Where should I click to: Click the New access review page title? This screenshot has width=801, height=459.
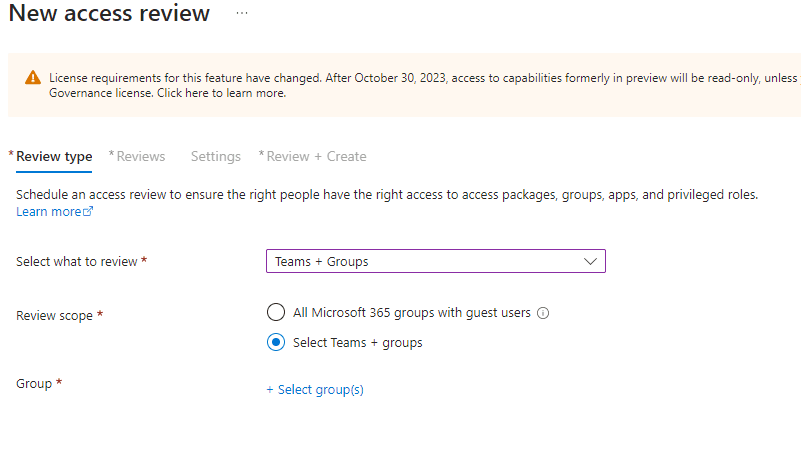tap(110, 14)
